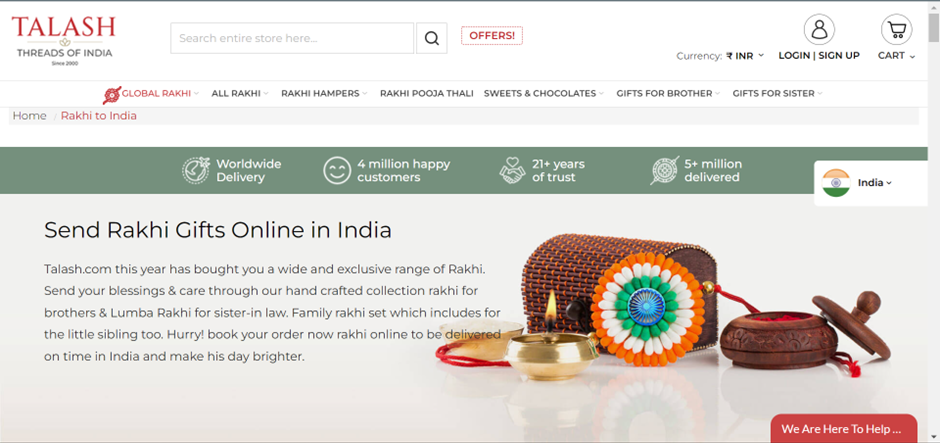Viewport: 940px width, 443px height.
Task: Open the INR currency dropdown
Action: [x=745, y=56]
